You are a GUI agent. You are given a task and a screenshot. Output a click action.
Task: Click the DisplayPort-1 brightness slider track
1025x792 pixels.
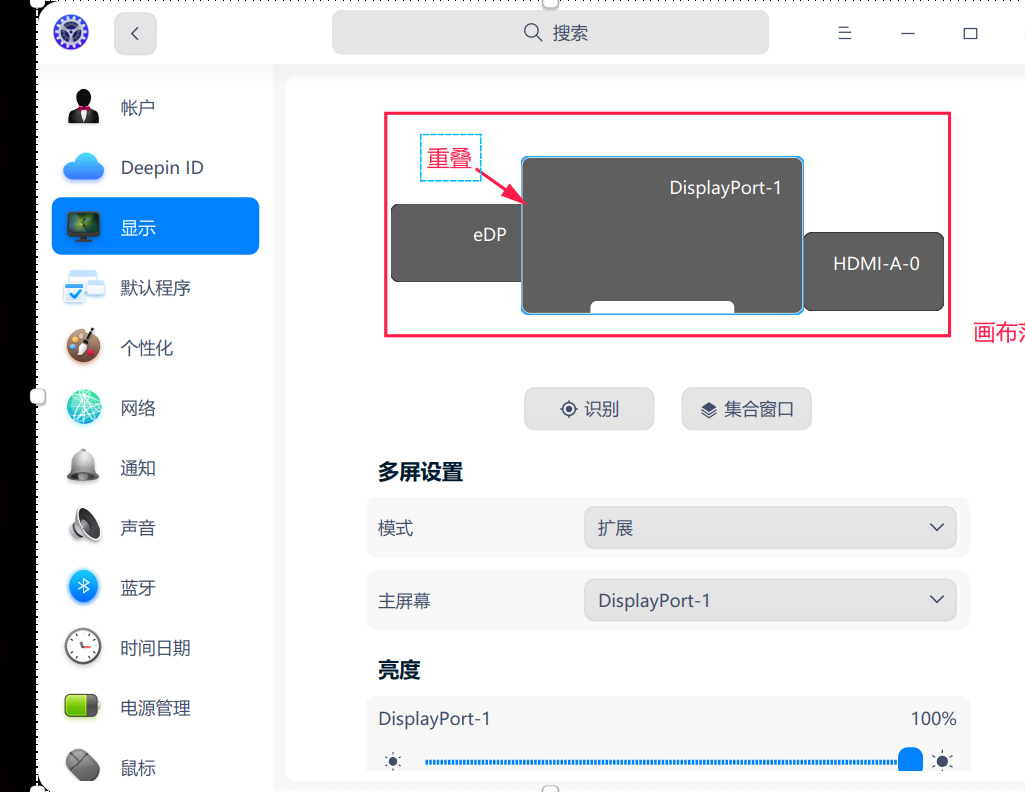(661, 762)
